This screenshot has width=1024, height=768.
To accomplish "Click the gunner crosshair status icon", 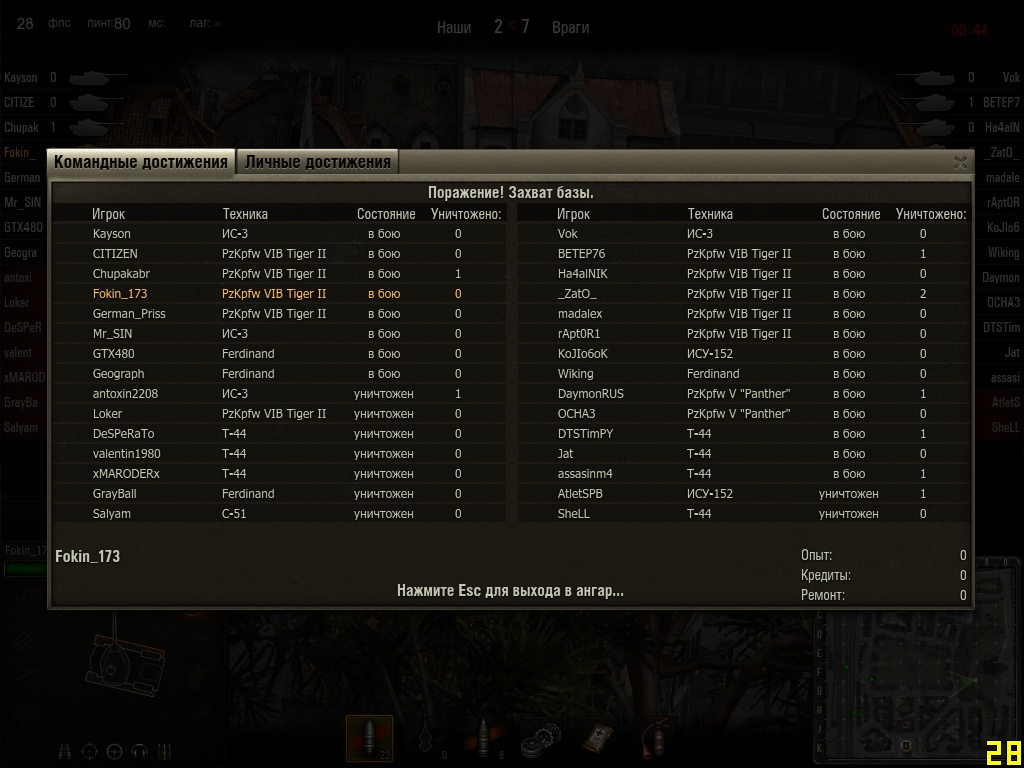I will pos(89,752).
